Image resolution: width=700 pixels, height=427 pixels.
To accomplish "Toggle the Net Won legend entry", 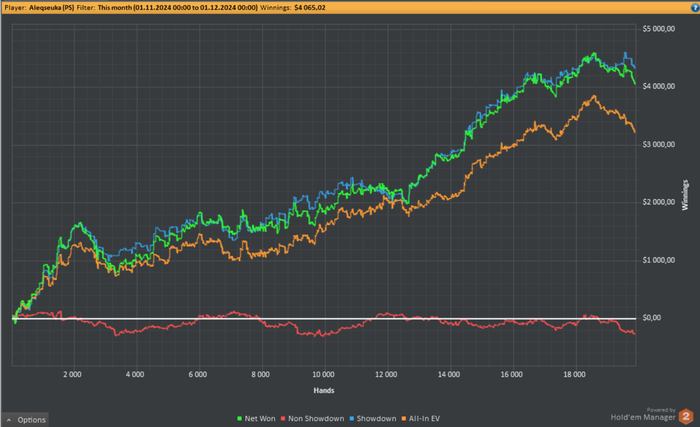I will pos(256,419).
